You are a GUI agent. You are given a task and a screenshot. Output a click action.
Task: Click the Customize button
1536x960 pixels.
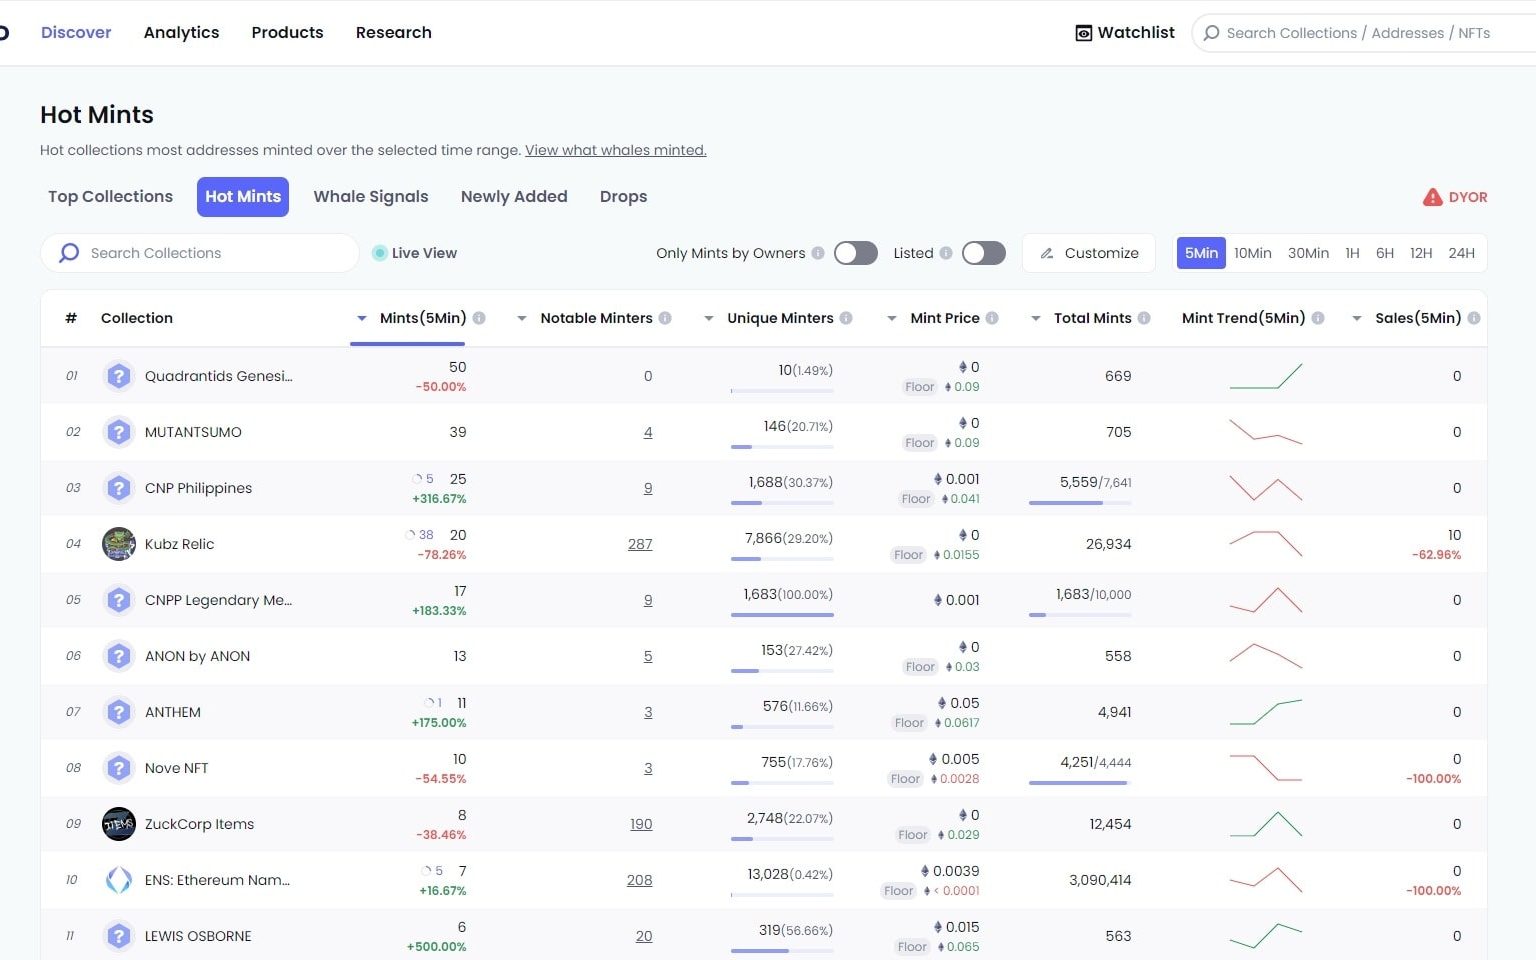pos(1089,253)
